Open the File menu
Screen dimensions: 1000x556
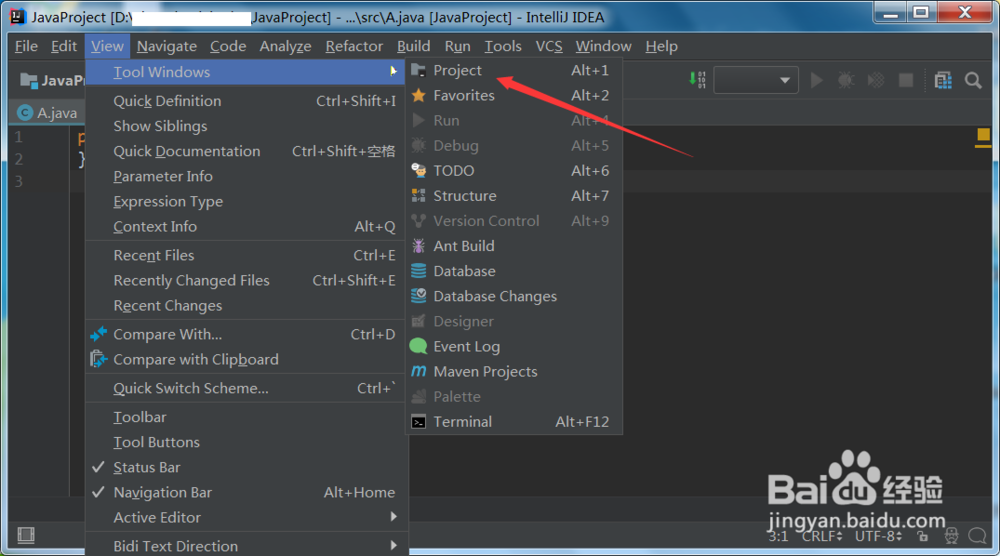pyautogui.click(x=26, y=46)
